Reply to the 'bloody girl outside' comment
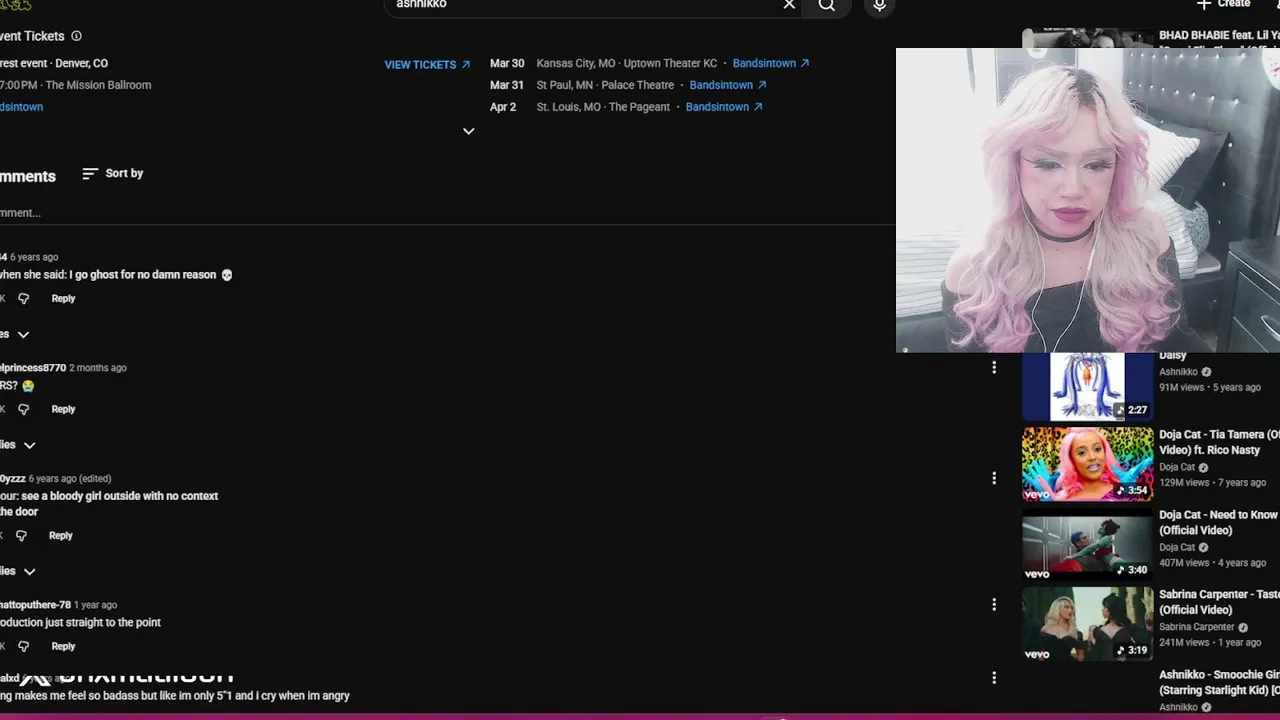 [x=61, y=536]
